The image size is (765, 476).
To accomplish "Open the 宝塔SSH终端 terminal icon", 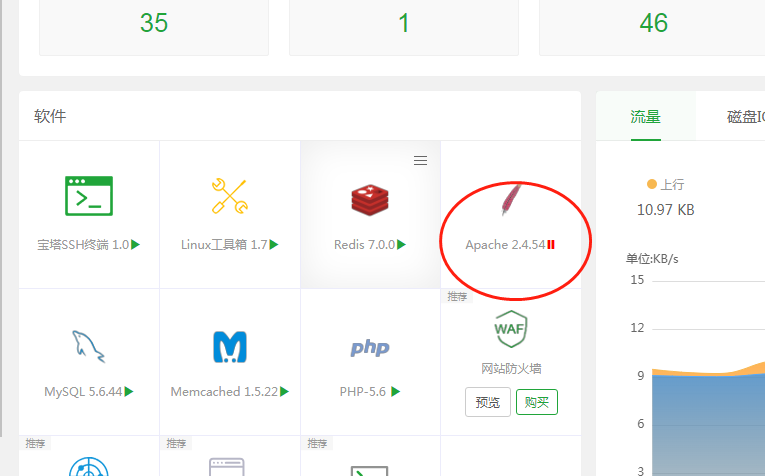I will pos(89,196).
